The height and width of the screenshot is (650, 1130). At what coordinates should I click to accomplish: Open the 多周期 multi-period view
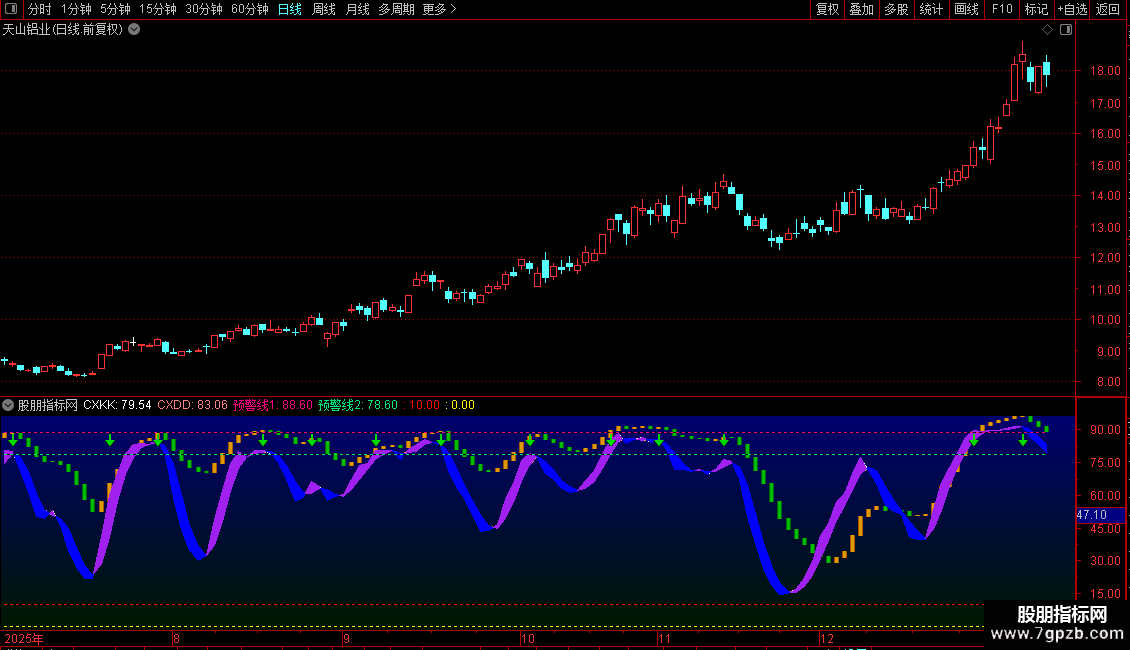[395, 9]
